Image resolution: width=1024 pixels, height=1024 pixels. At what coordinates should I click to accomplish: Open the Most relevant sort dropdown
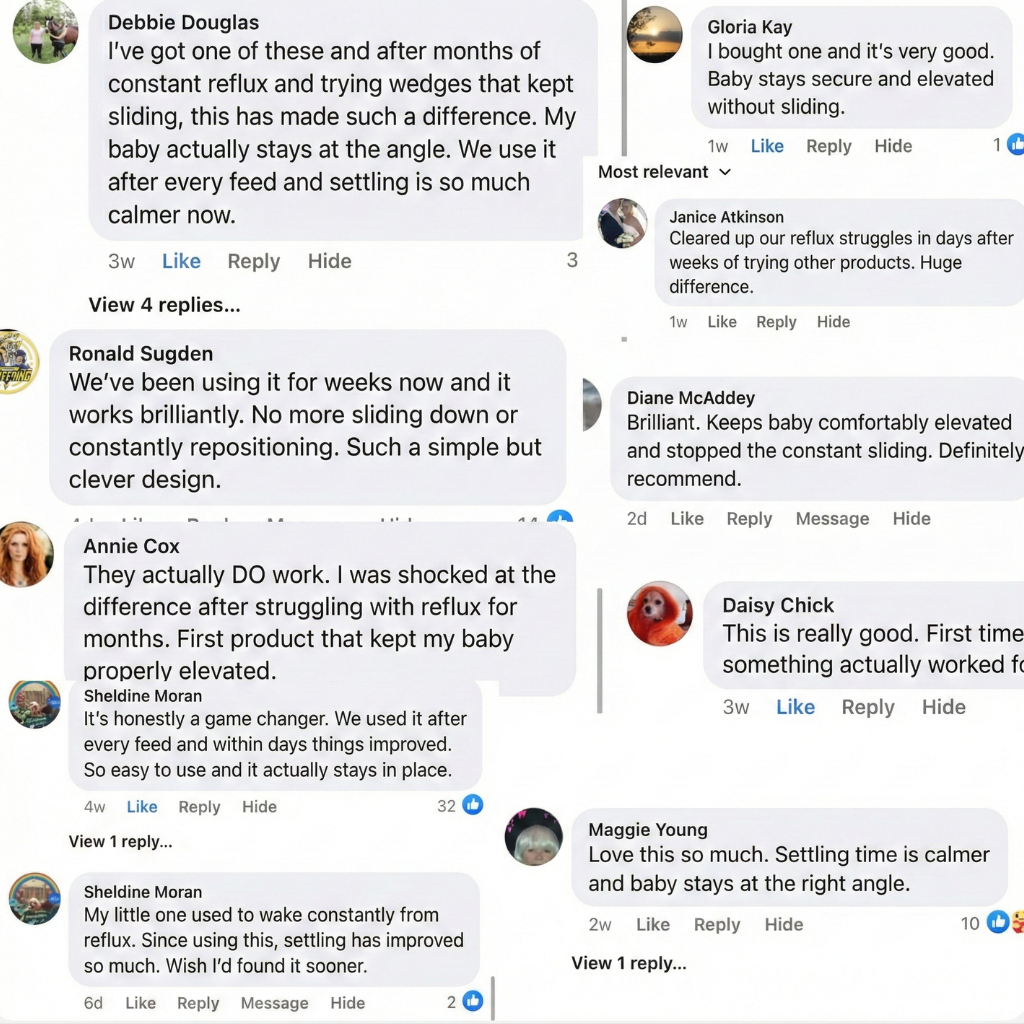click(x=665, y=172)
